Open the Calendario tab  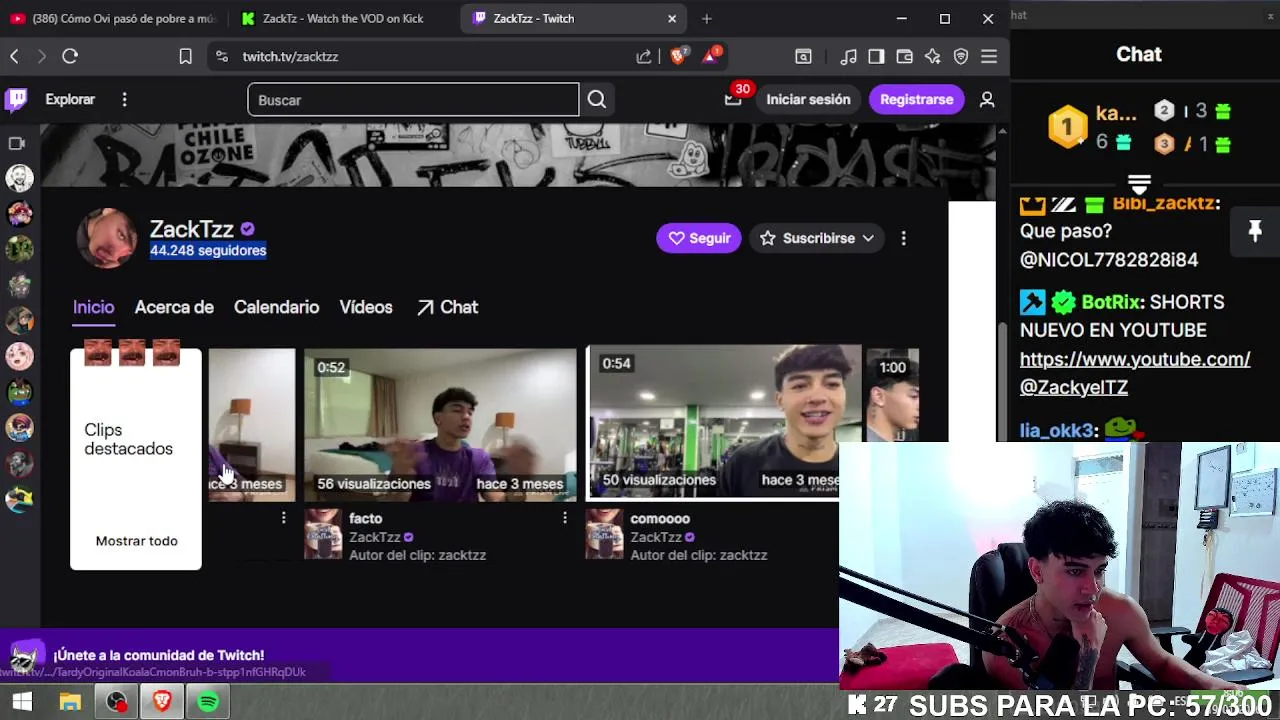point(276,307)
